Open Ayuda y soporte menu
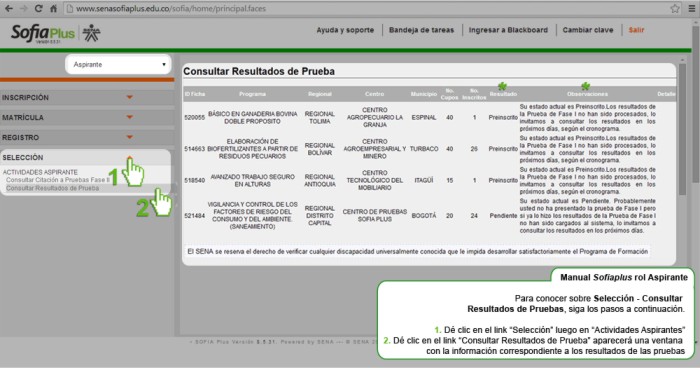 click(x=345, y=30)
